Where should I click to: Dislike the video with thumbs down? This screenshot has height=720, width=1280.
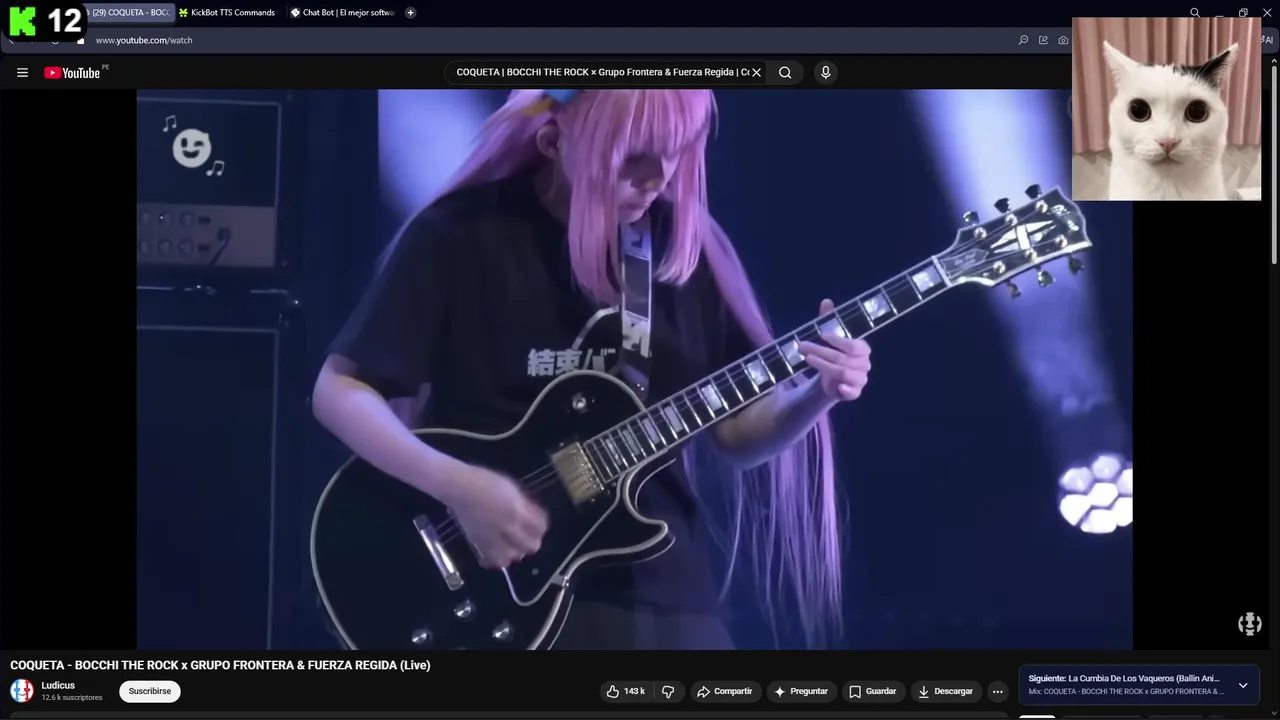[x=668, y=691]
